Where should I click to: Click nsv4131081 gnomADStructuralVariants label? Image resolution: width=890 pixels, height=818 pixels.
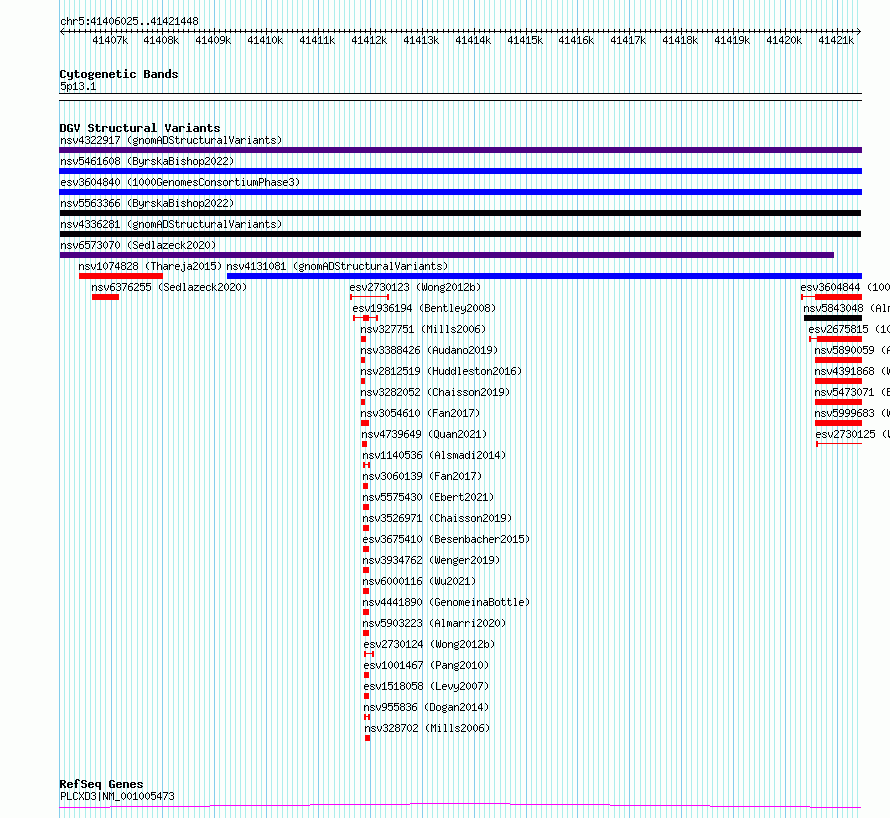point(337,266)
